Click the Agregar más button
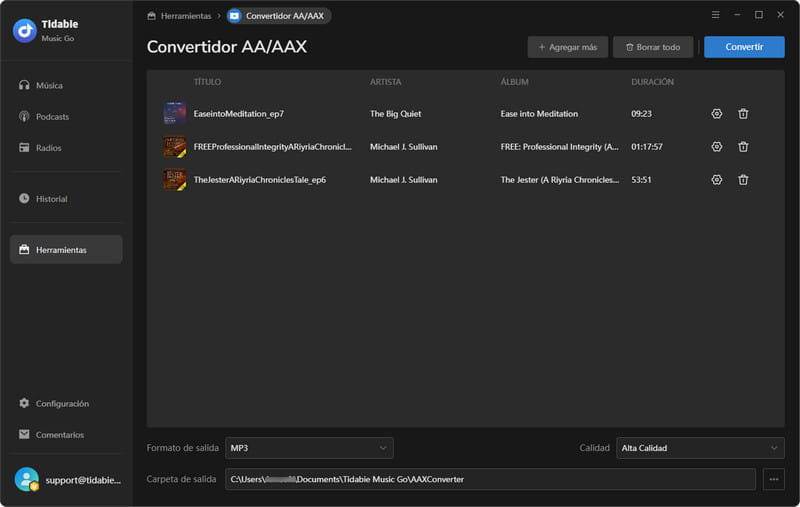 coord(567,47)
